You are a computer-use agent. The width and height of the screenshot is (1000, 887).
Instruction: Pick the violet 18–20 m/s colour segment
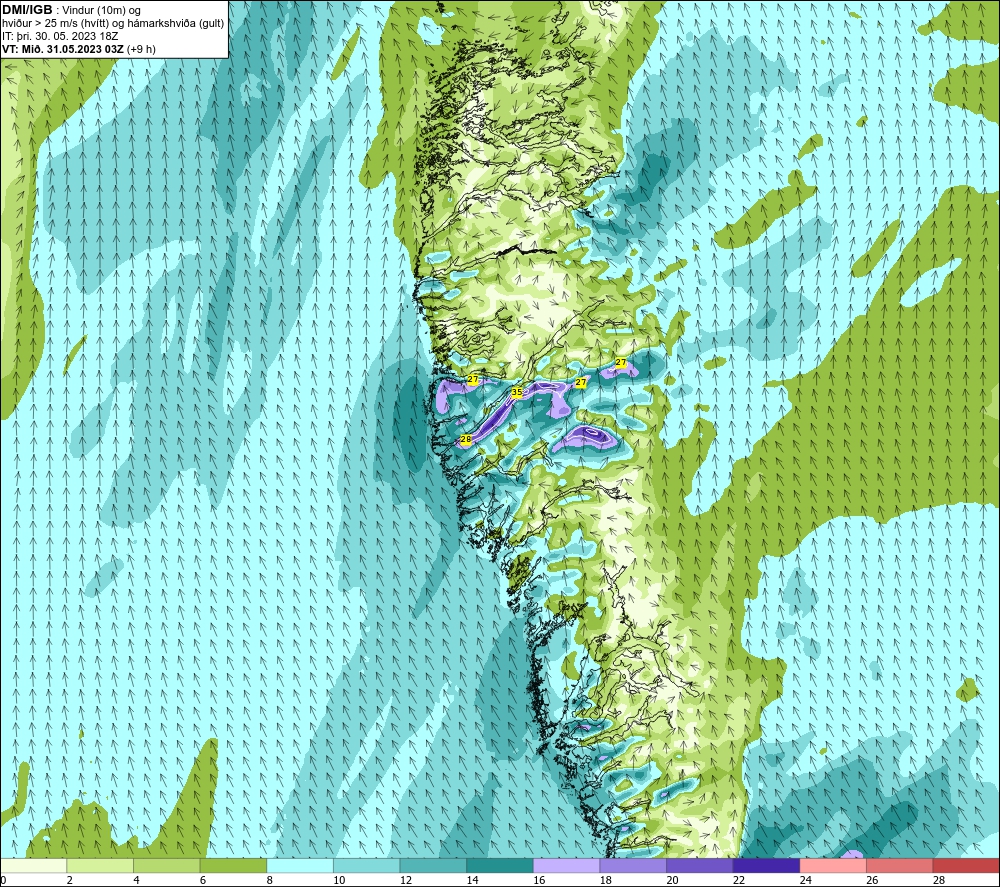(x=633, y=865)
